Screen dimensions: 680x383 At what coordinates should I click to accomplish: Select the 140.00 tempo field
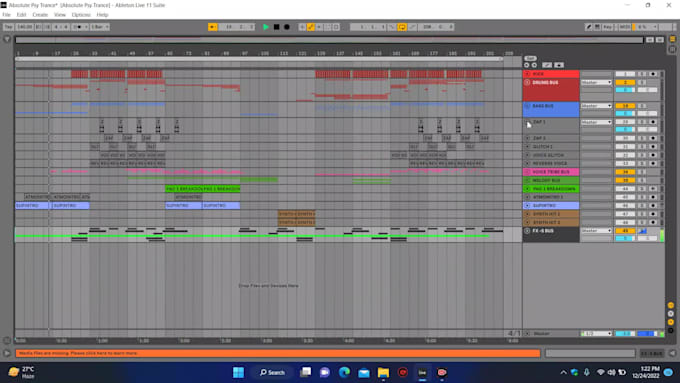point(24,27)
